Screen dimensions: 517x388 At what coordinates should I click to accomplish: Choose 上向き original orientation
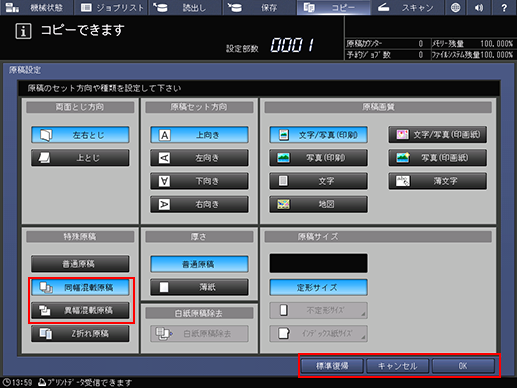pyautogui.click(x=199, y=135)
